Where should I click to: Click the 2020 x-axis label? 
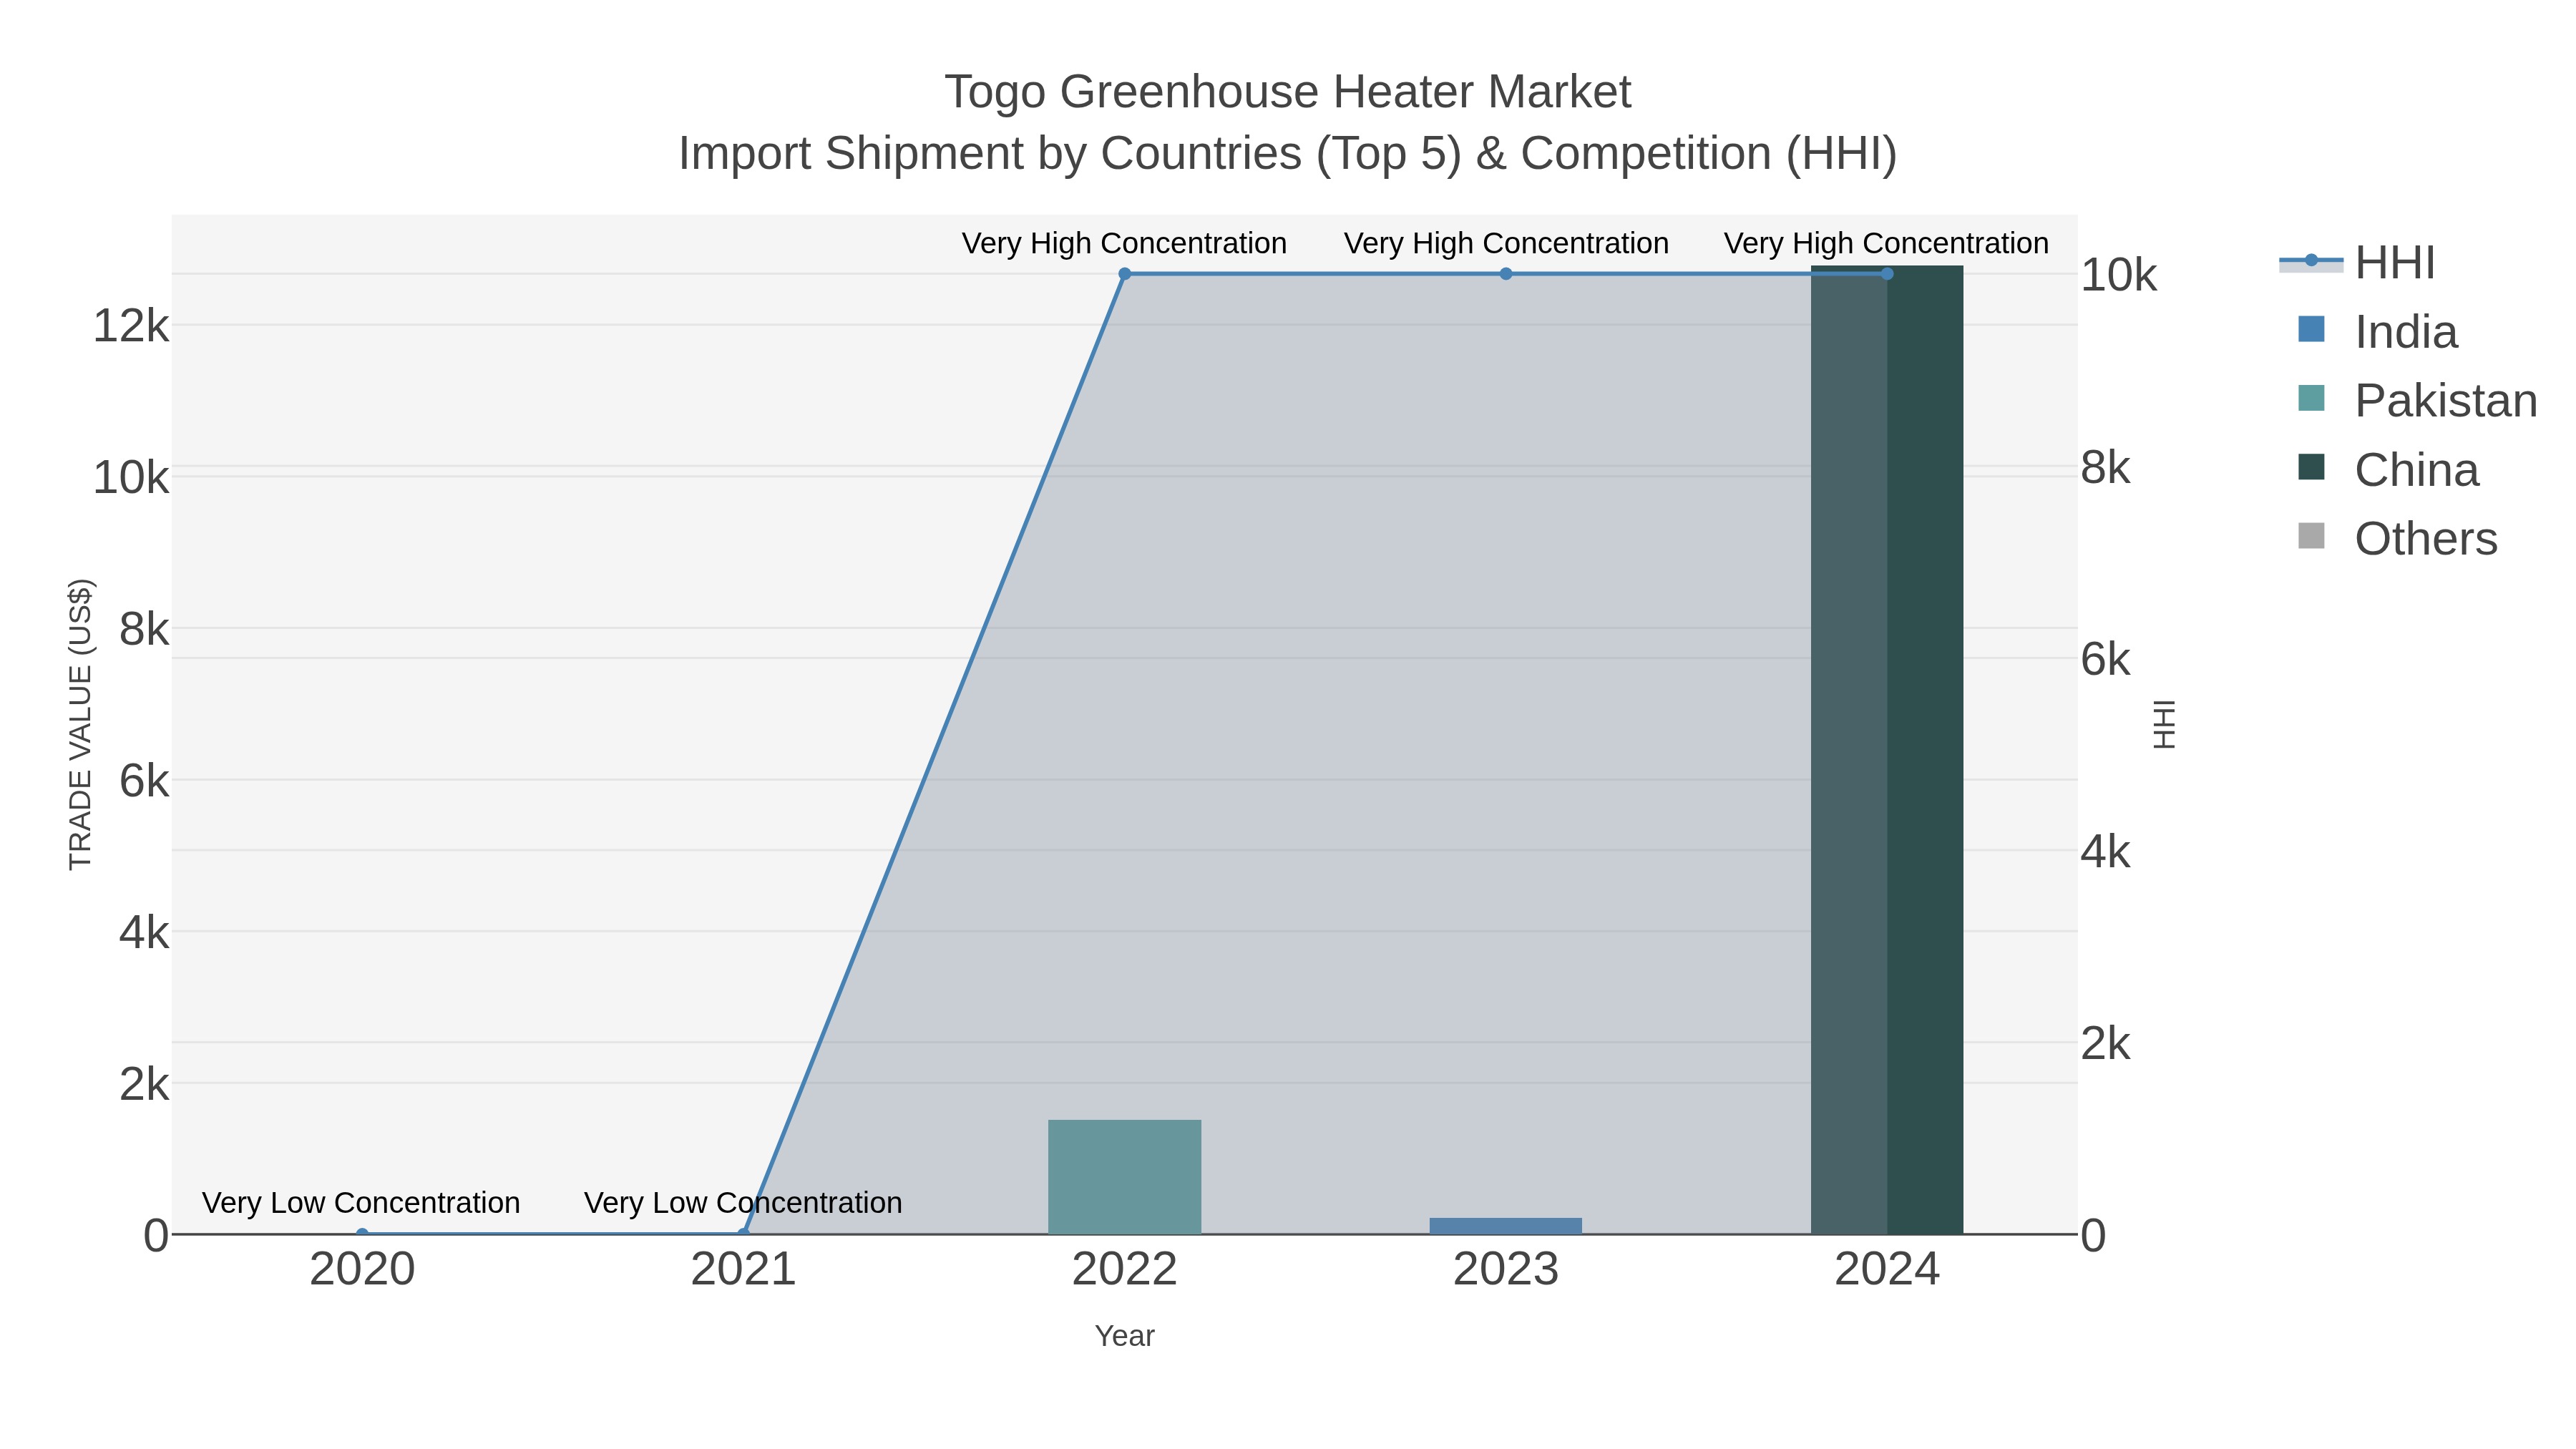pos(362,1270)
